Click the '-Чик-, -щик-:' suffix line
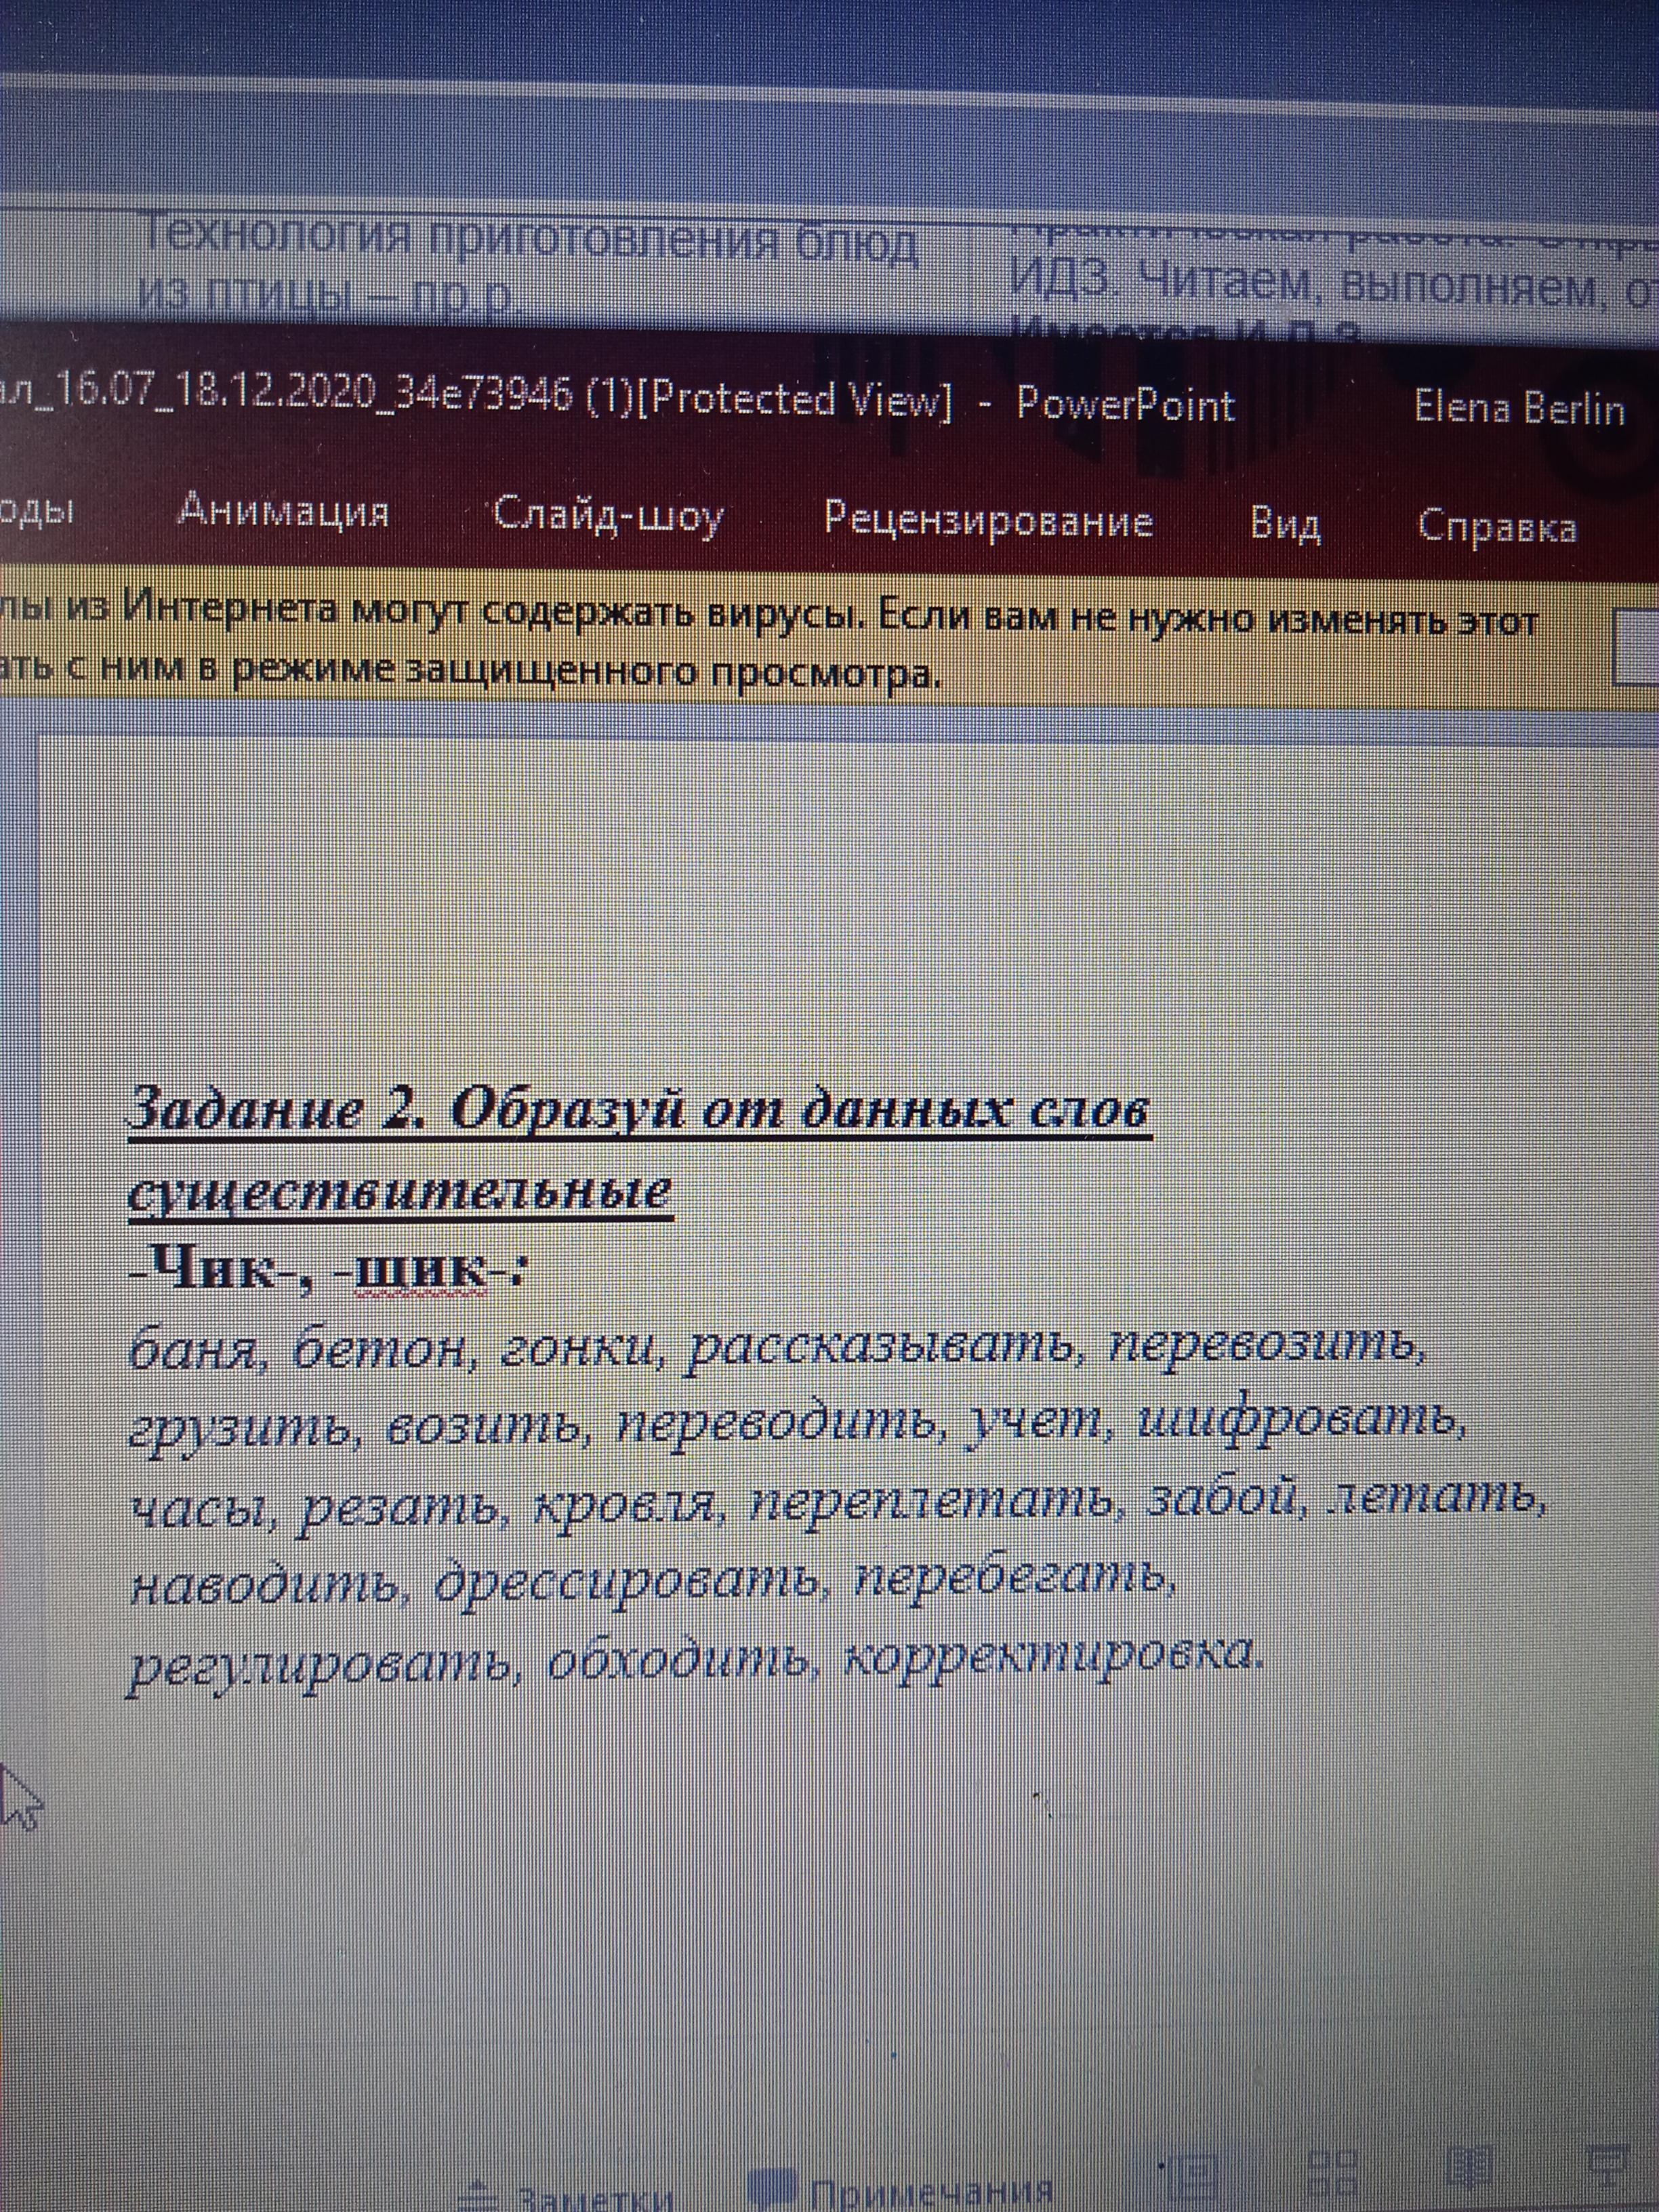The height and width of the screenshot is (2212, 1659). (x=328, y=1271)
